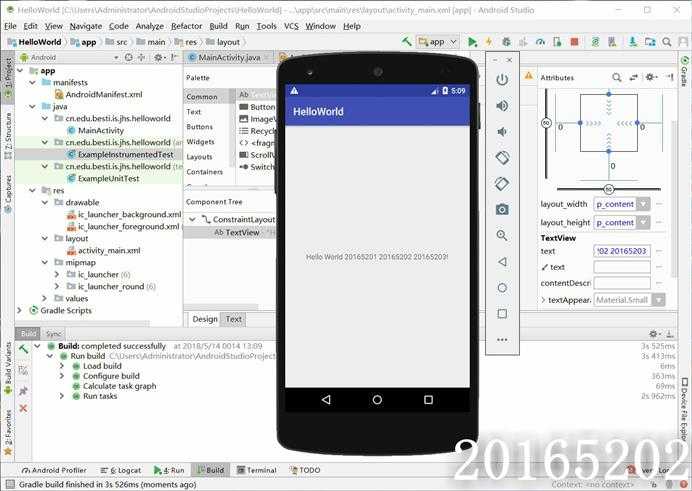
Task: Open the layout_height dropdown
Action: [x=644, y=222]
